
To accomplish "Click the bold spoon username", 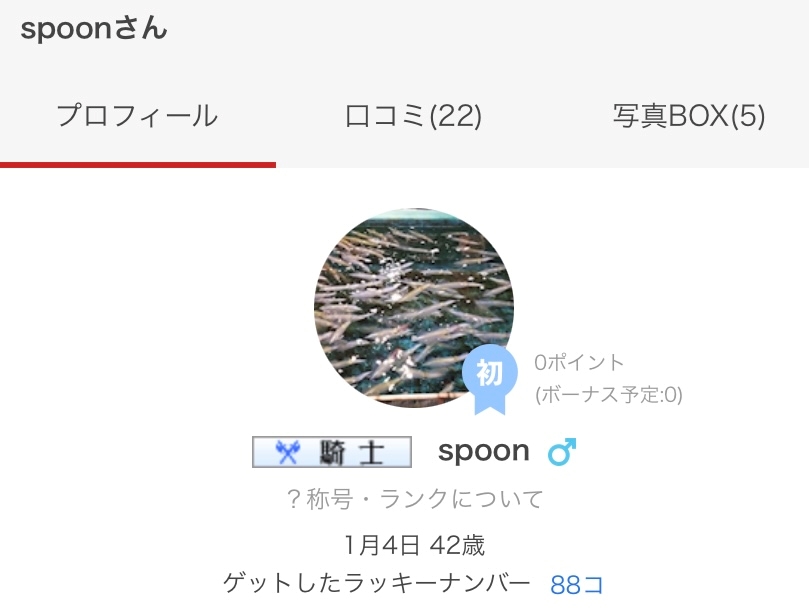I will pyautogui.click(x=483, y=451).
